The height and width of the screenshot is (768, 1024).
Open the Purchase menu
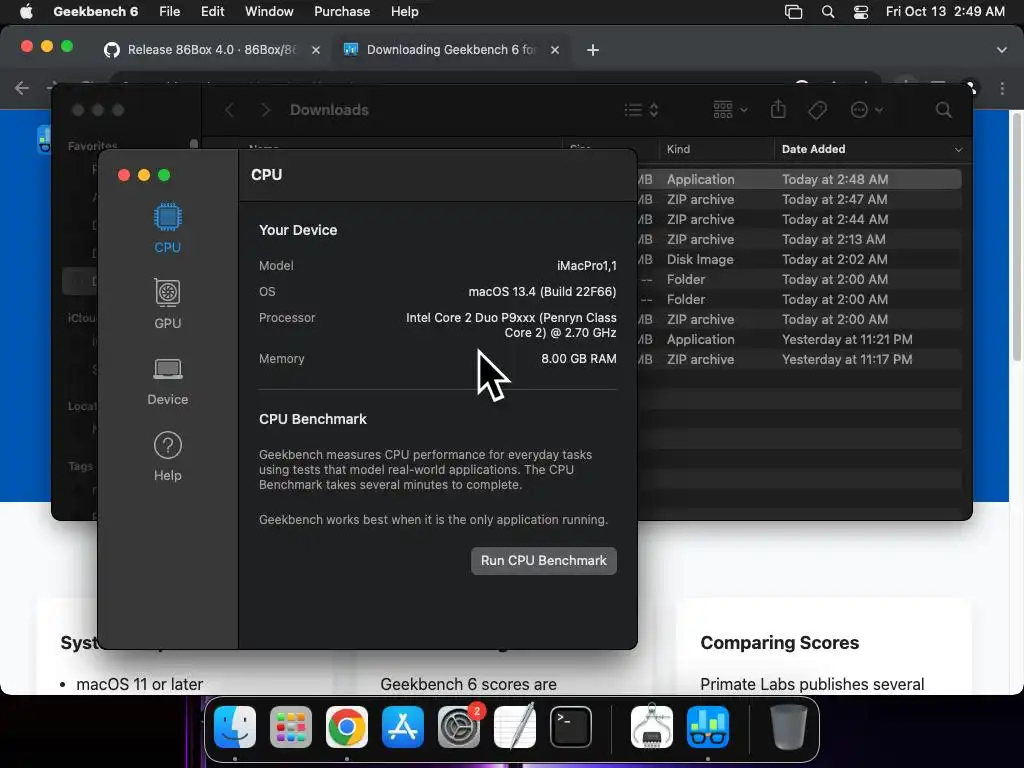[x=342, y=12]
